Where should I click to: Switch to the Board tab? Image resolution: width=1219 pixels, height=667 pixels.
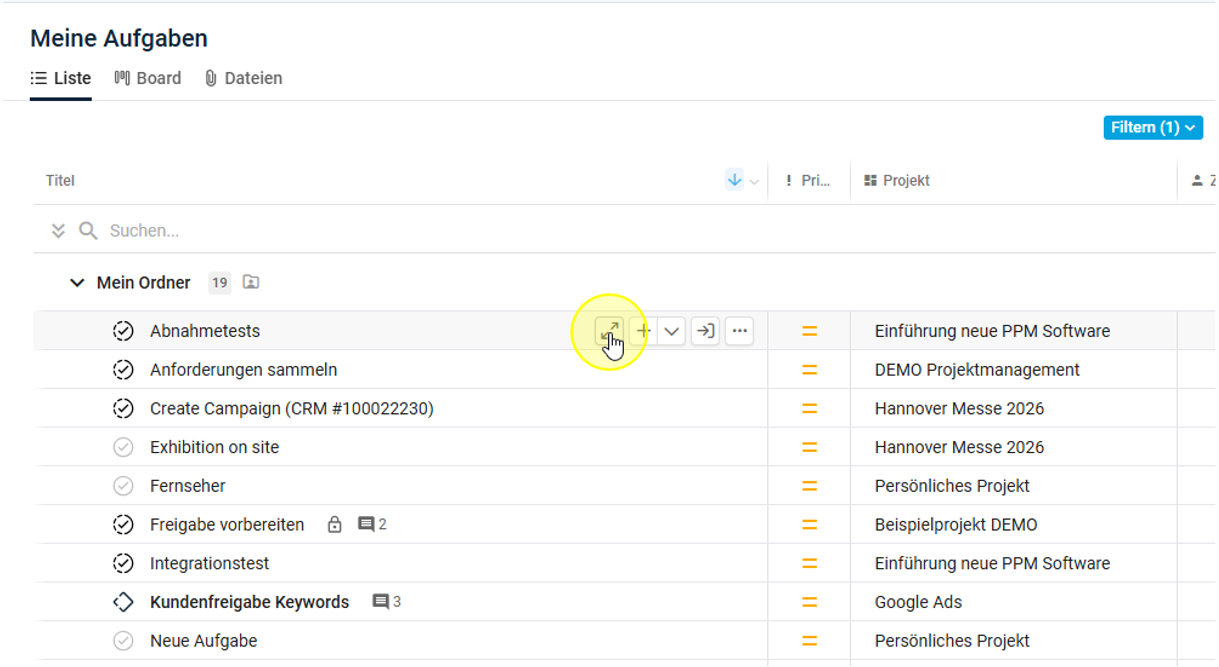pyautogui.click(x=148, y=78)
